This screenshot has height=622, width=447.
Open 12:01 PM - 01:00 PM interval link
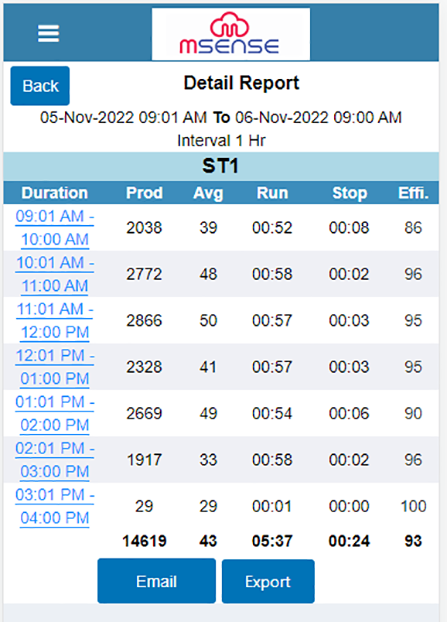coord(55,367)
